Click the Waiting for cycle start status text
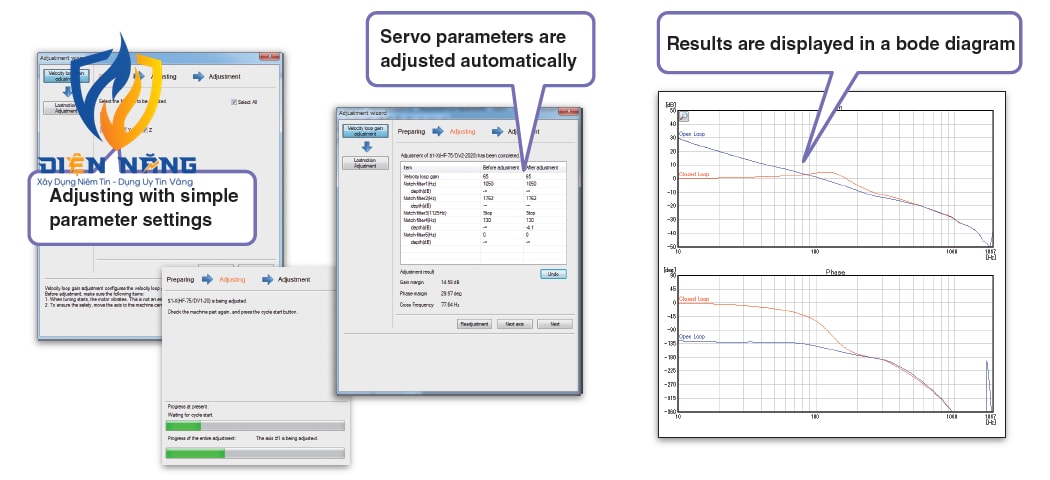Image resolution: width=1050 pixels, height=480 pixels. tap(192, 415)
